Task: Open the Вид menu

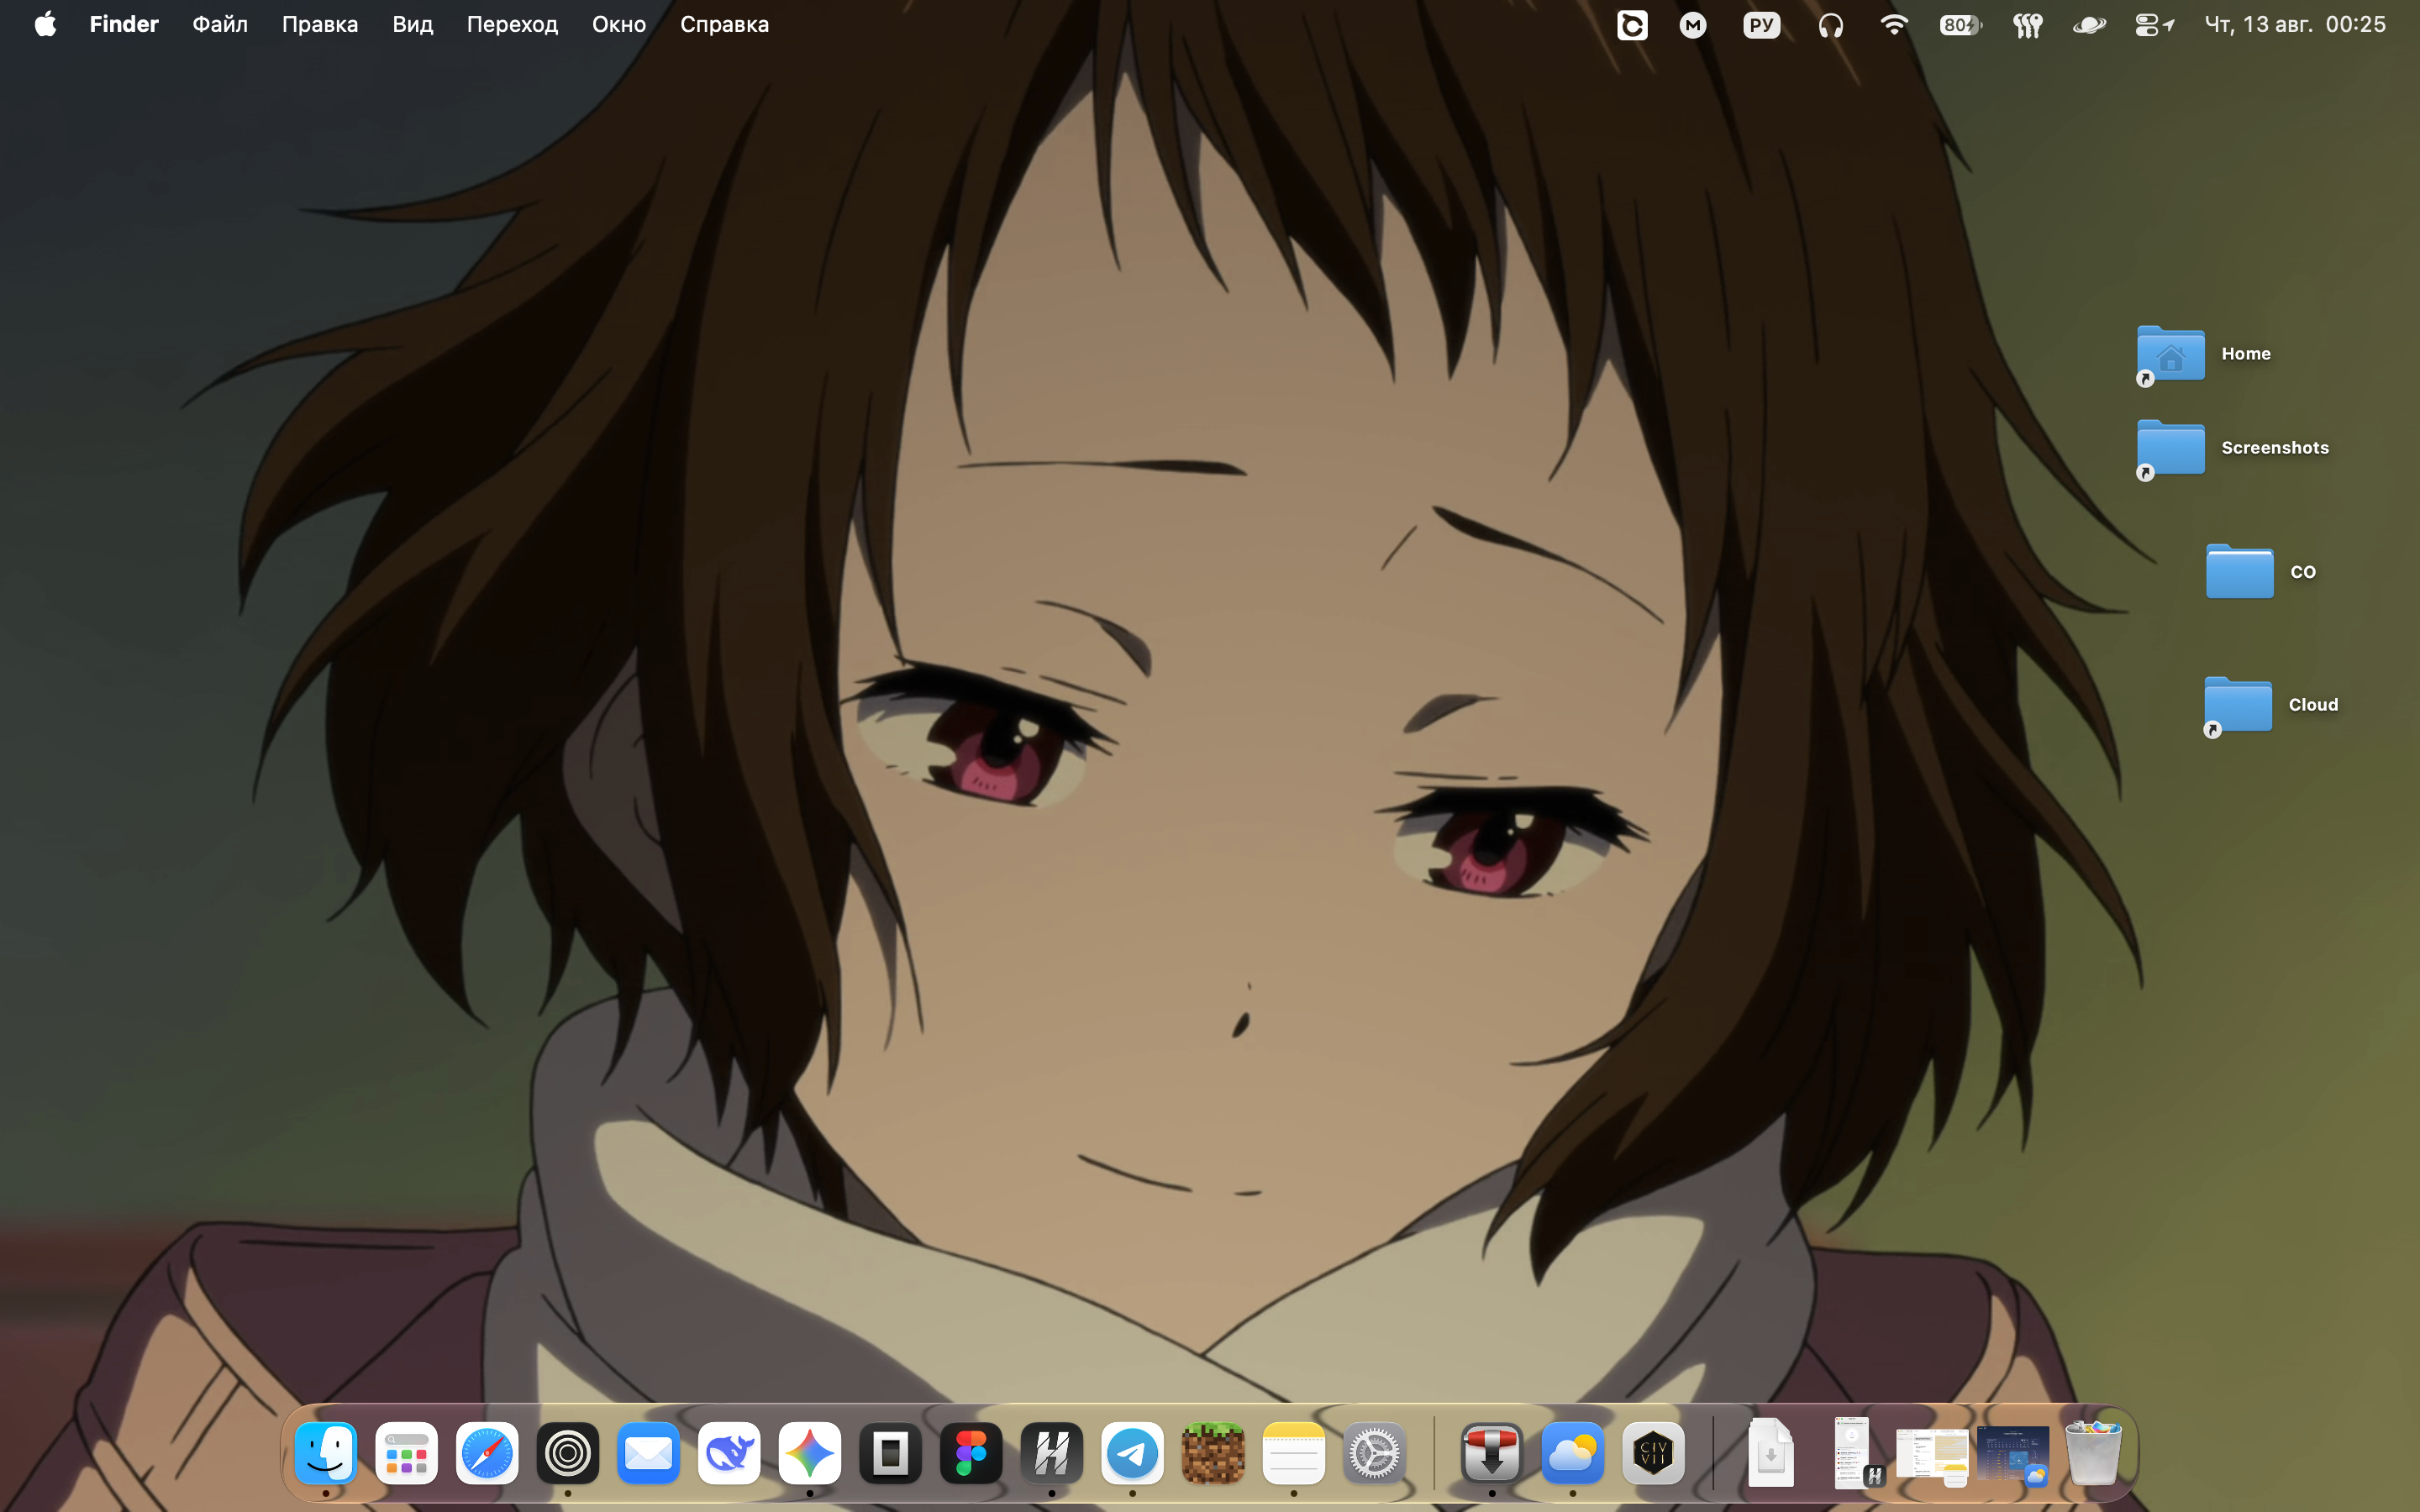Action: pos(412,24)
